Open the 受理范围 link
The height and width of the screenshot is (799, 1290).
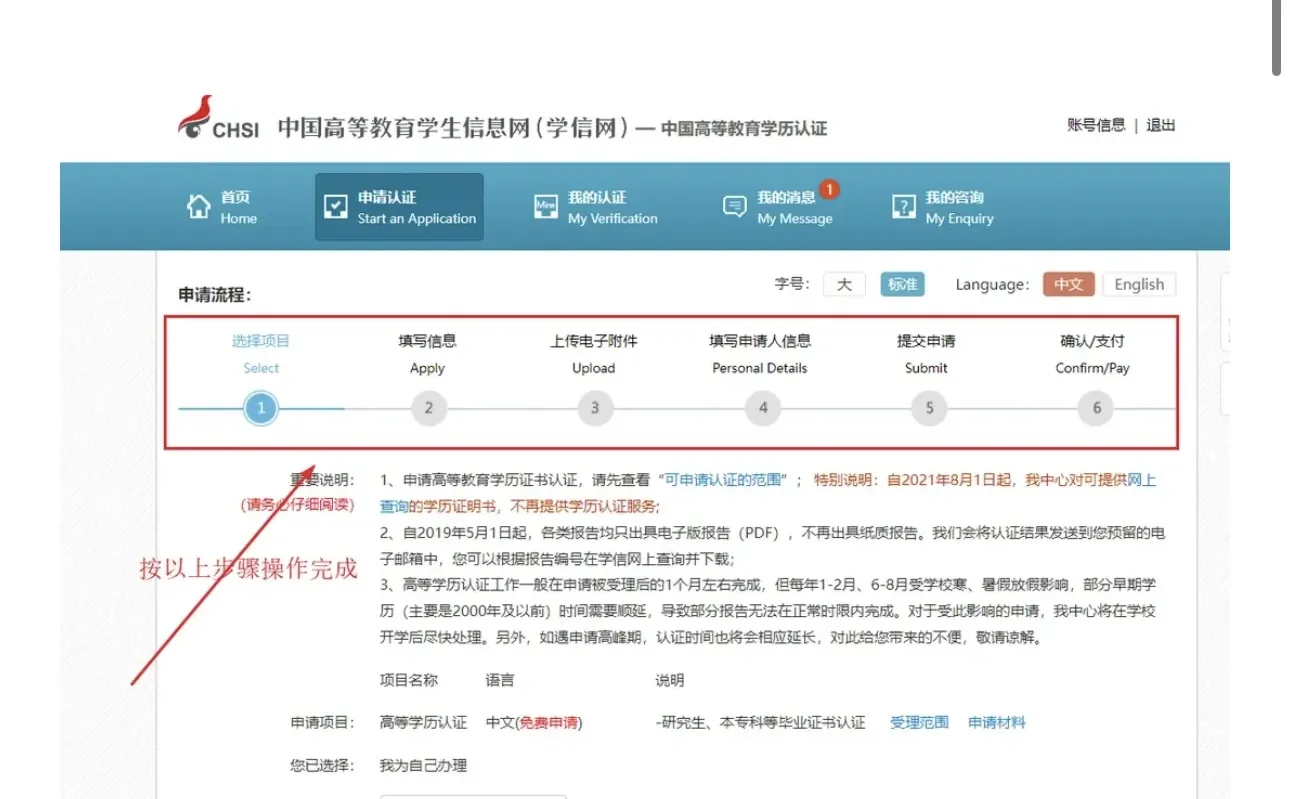click(x=919, y=722)
